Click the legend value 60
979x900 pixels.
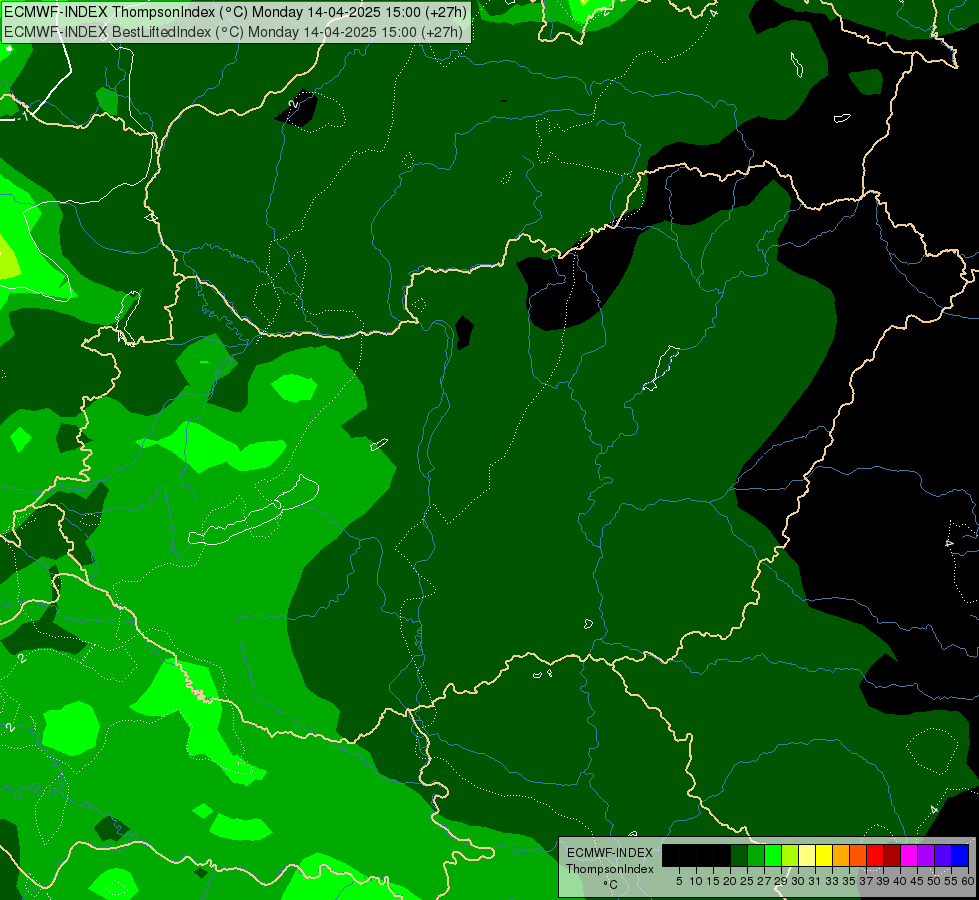[x=968, y=881]
